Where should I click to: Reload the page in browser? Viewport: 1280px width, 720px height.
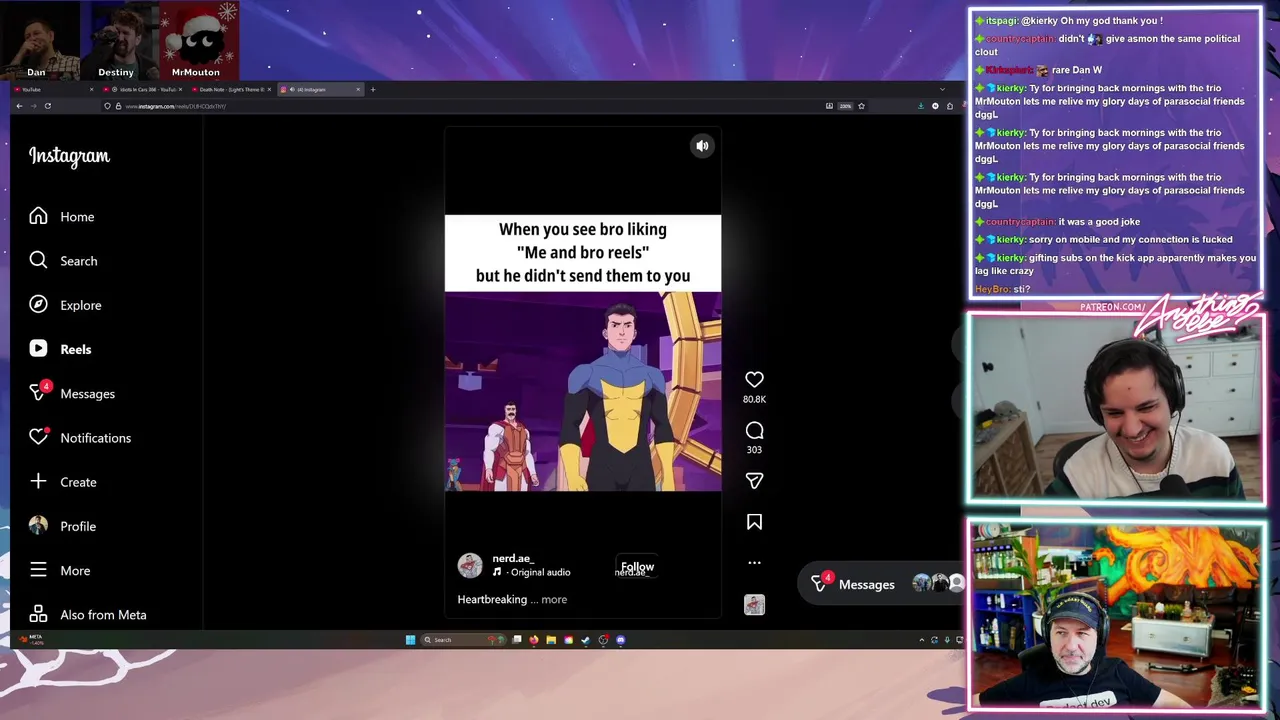click(x=48, y=106)
